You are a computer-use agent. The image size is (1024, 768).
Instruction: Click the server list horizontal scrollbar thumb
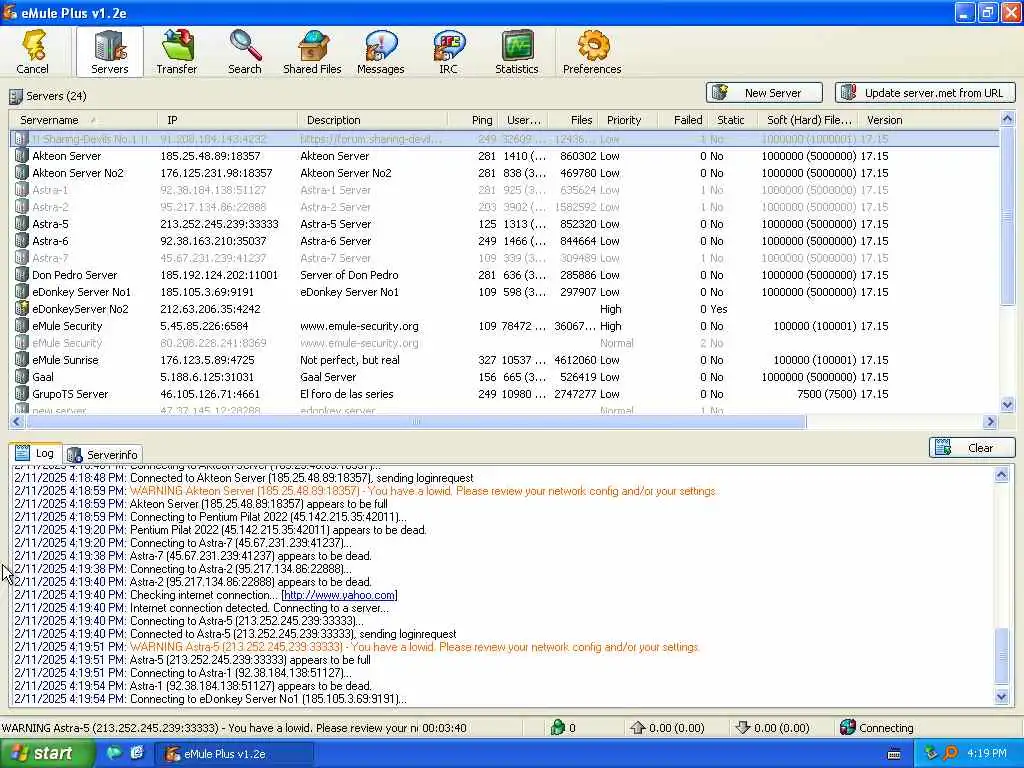point(415,422)
